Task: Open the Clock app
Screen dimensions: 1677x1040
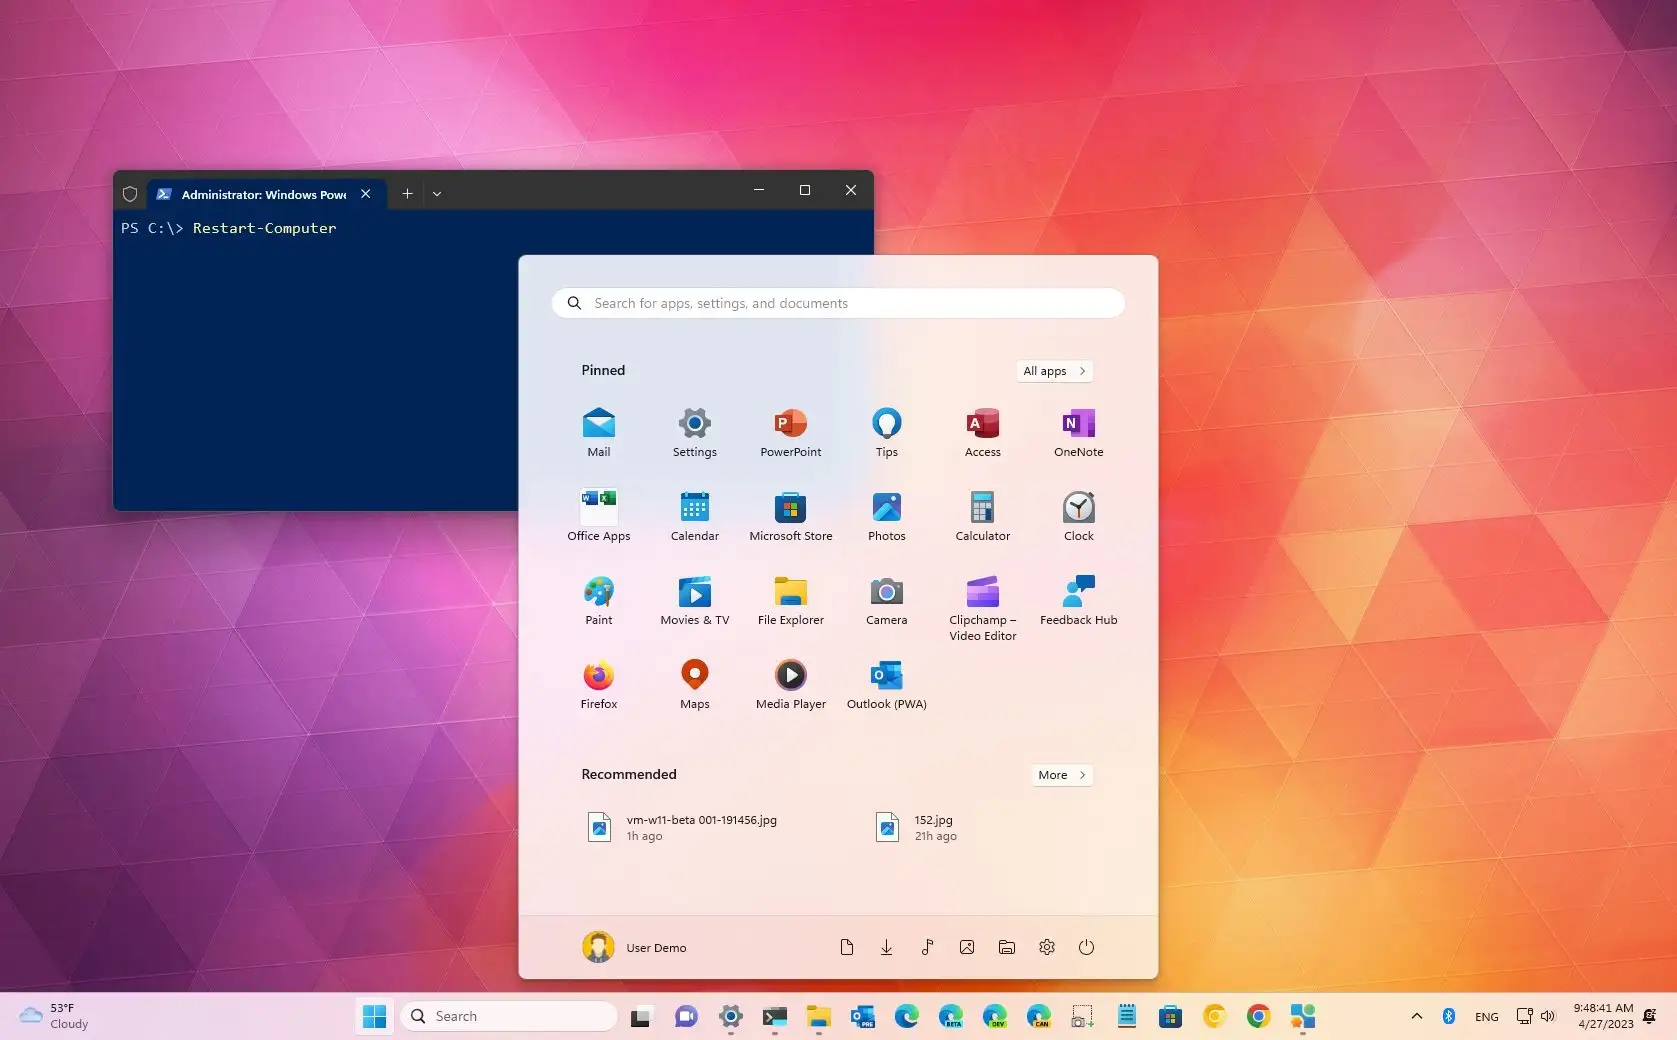Action: click(1078, 516)
